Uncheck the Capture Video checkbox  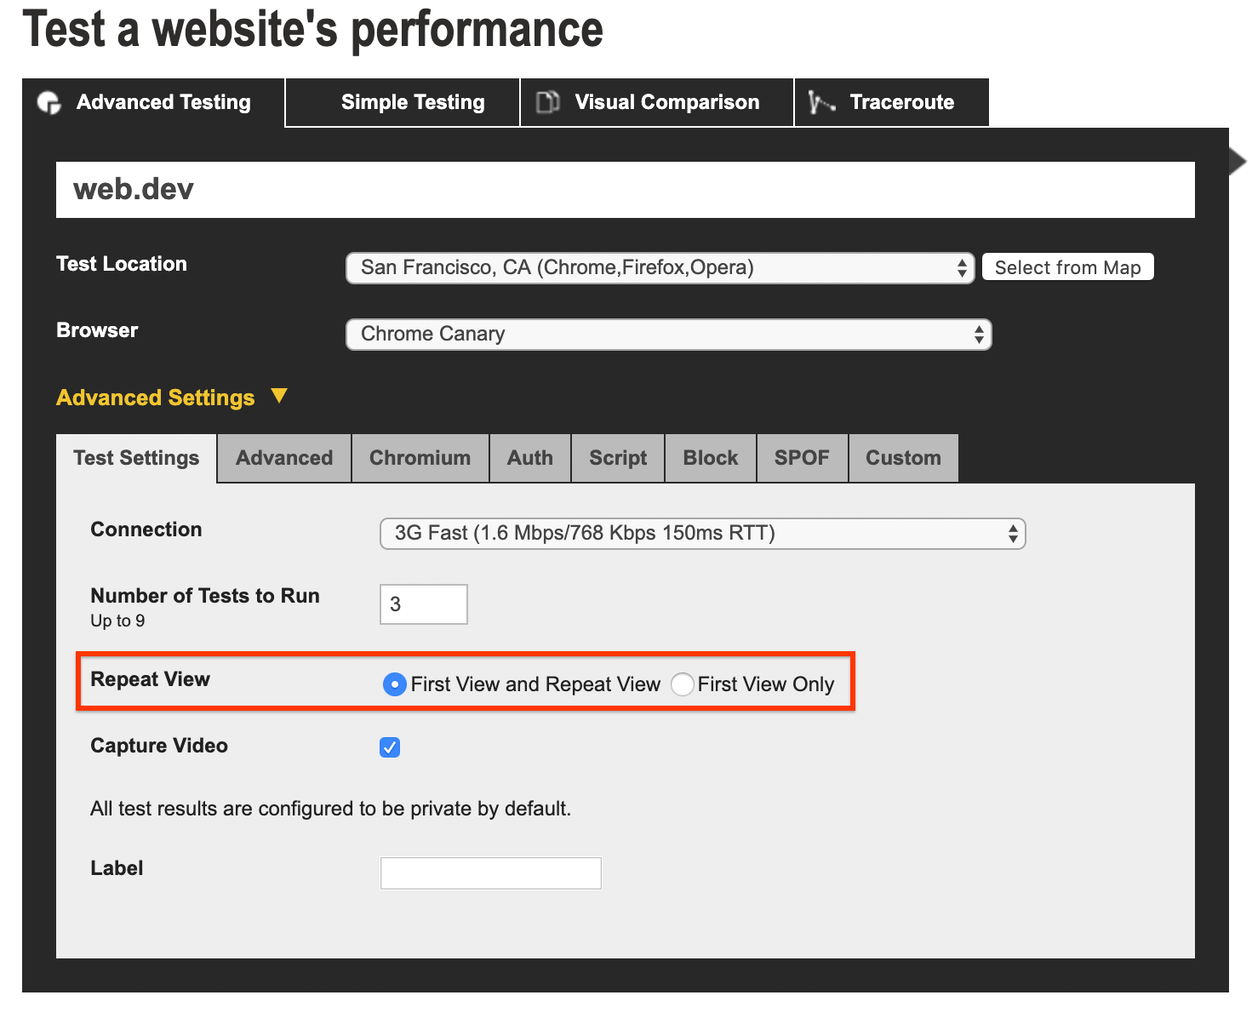pos(389,747)
